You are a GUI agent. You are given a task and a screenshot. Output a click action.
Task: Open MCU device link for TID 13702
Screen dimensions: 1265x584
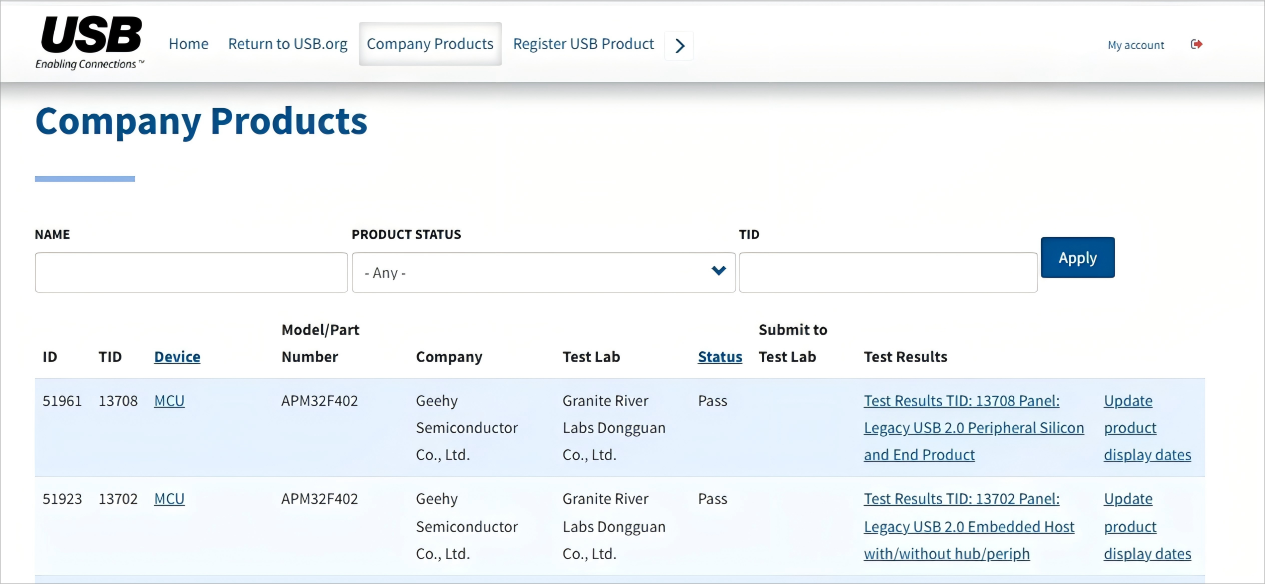coord(169,499)
